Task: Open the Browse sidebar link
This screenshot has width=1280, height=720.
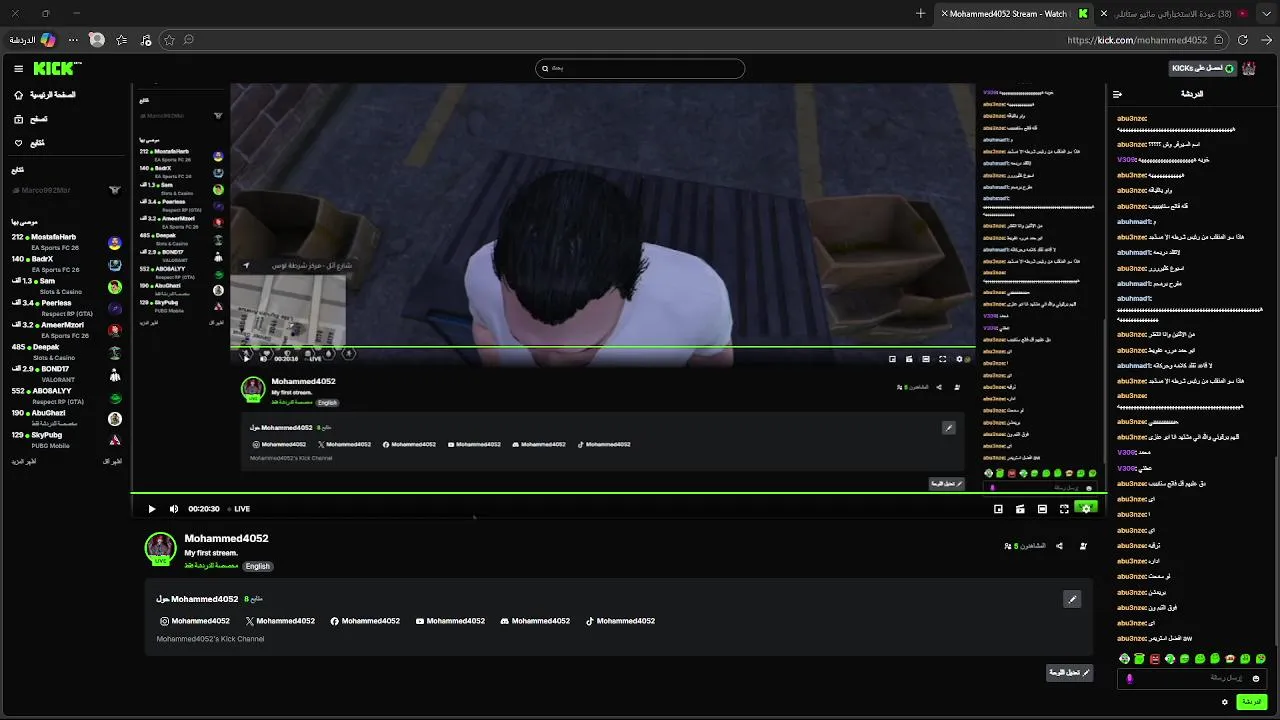Action: click(31, 119)
